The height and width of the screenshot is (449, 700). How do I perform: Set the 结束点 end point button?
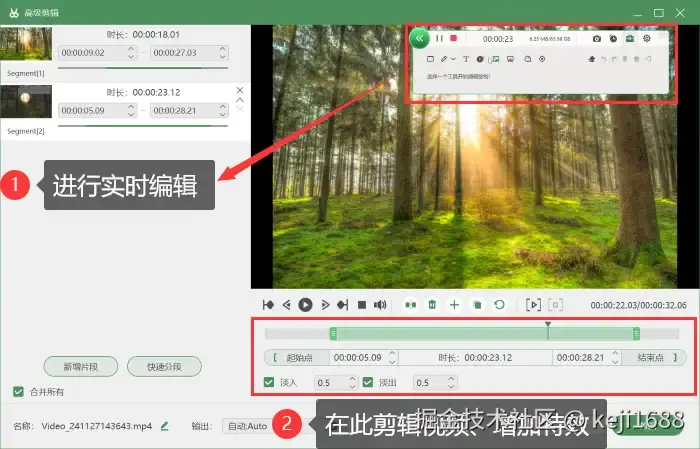pyautogui.click(x=653, y=358)
